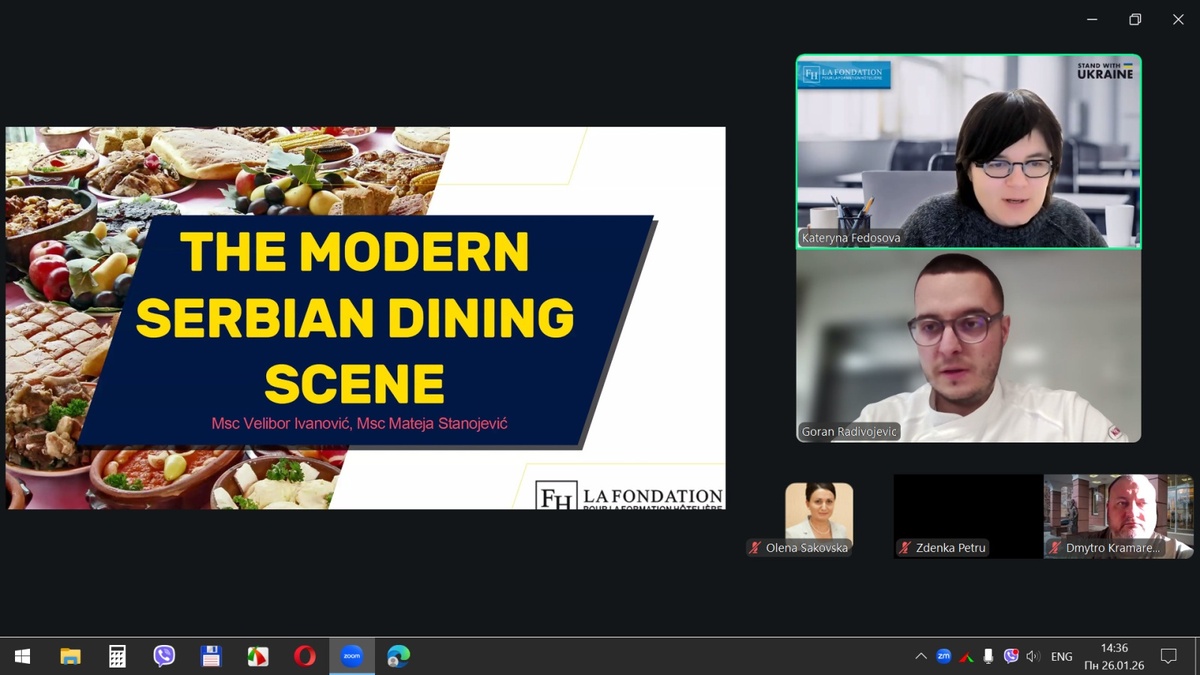Screen dimensions: 1200x675
Task: Open Opera browser from the taskbar
Action: click(304, 656)
